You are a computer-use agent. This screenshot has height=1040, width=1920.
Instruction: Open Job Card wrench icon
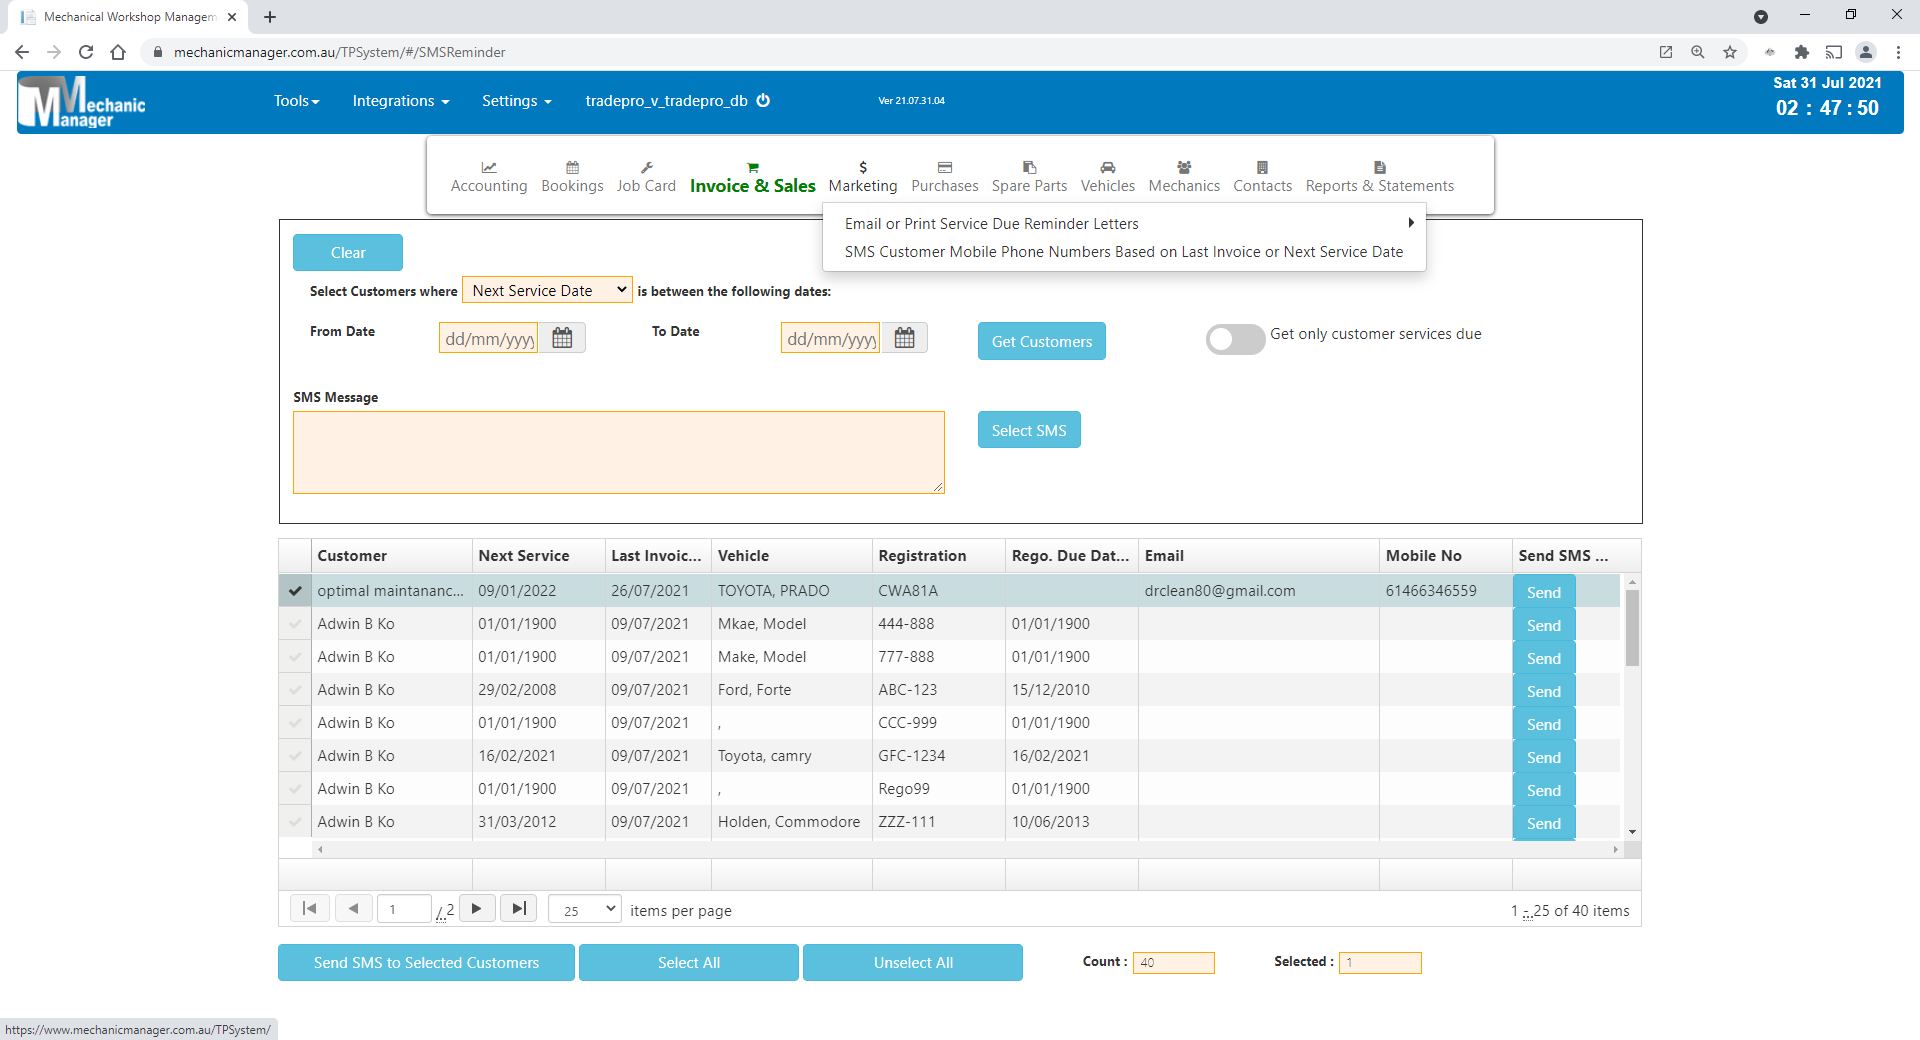click(646, 167)
